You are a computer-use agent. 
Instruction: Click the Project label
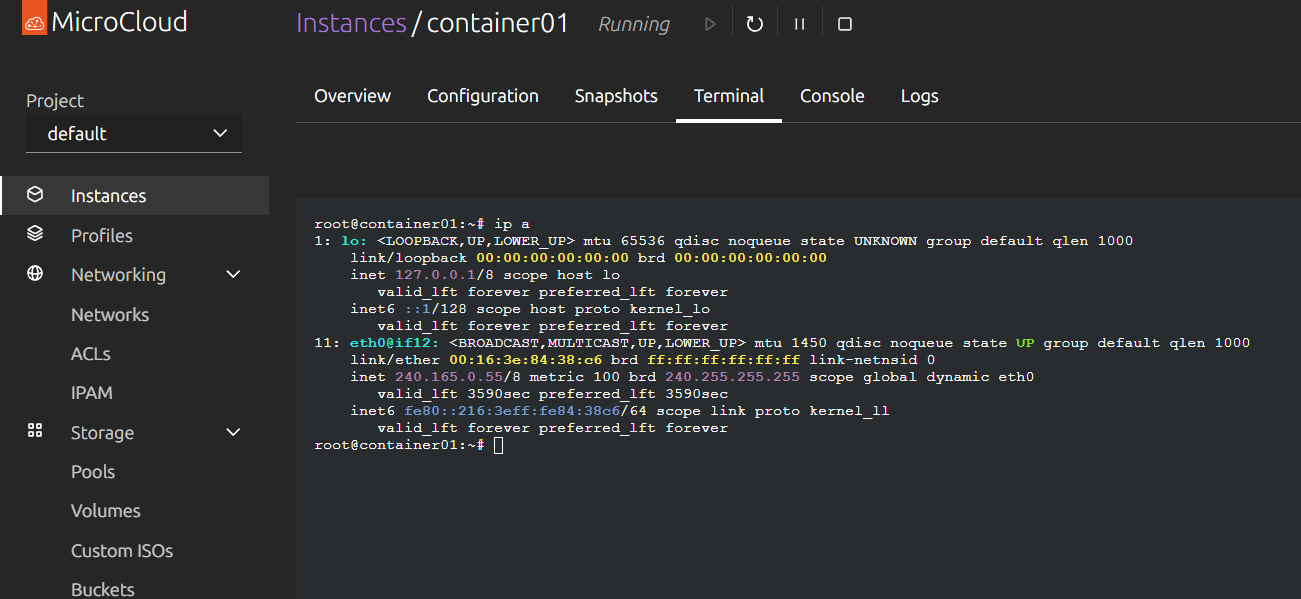[55, 101]
